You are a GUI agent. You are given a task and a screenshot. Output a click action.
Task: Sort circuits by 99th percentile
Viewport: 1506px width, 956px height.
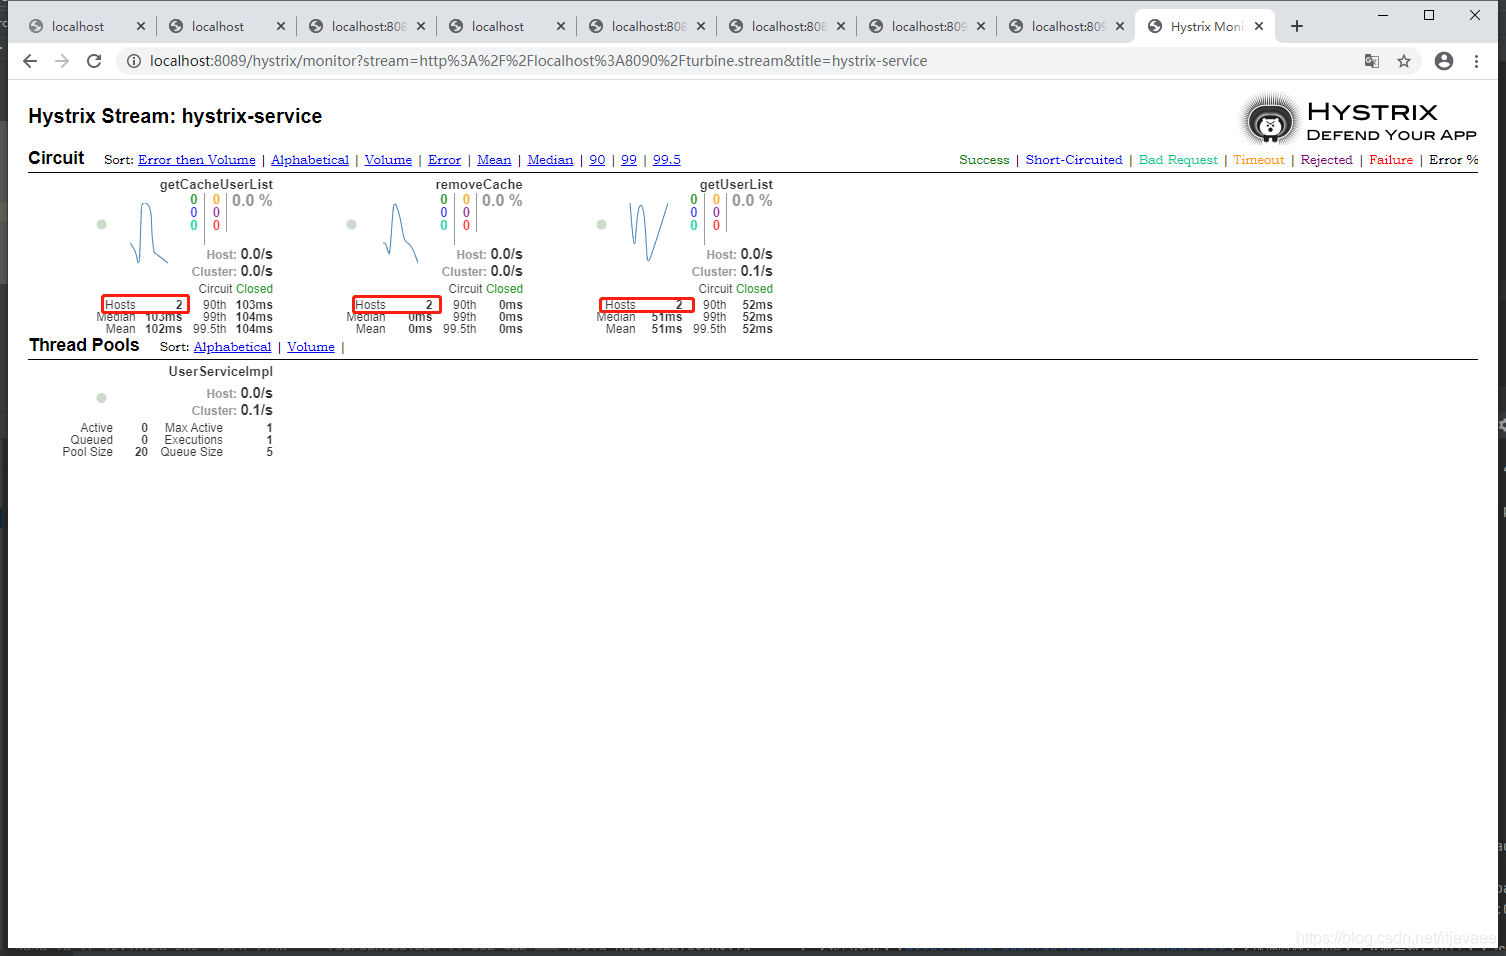coord(629,160)
